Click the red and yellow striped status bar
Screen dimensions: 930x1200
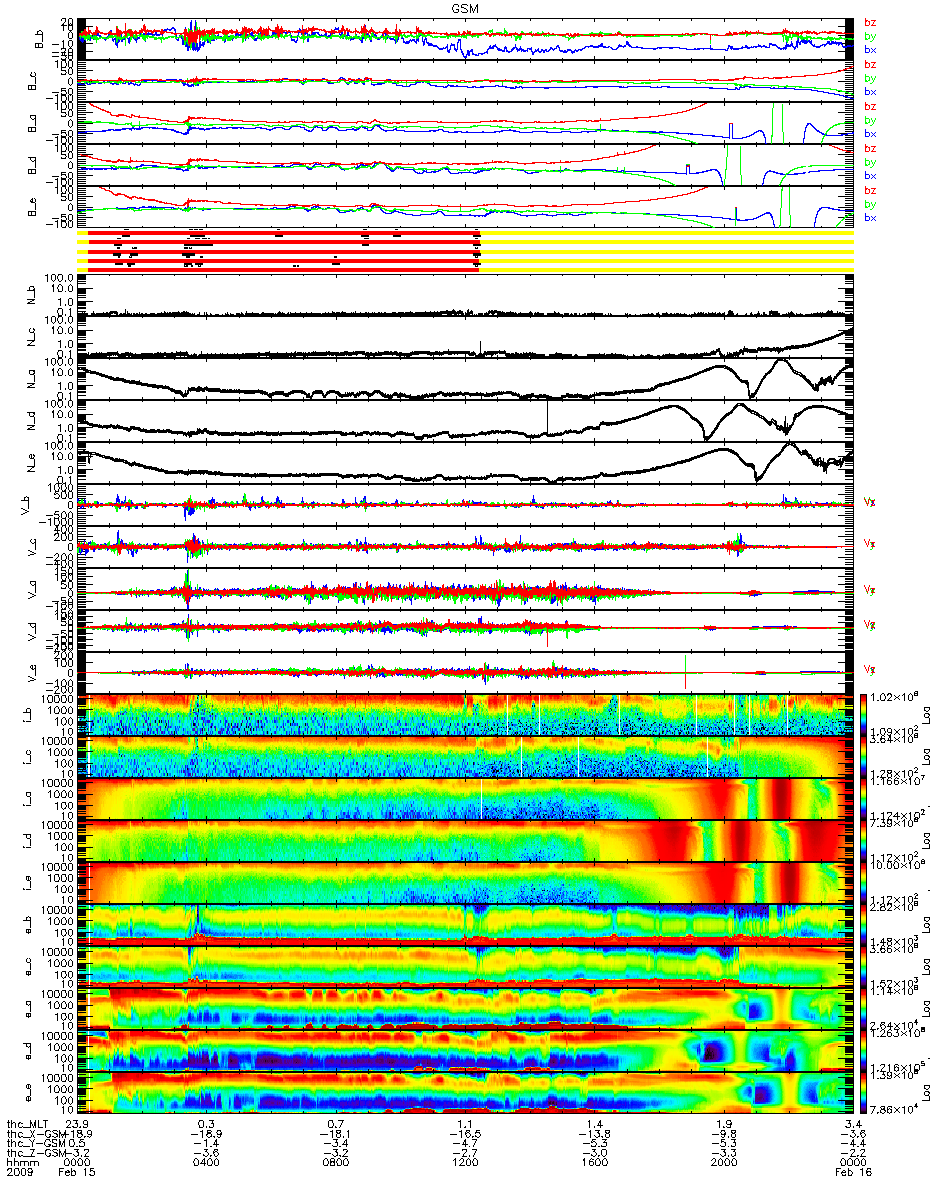click(465, 250)
